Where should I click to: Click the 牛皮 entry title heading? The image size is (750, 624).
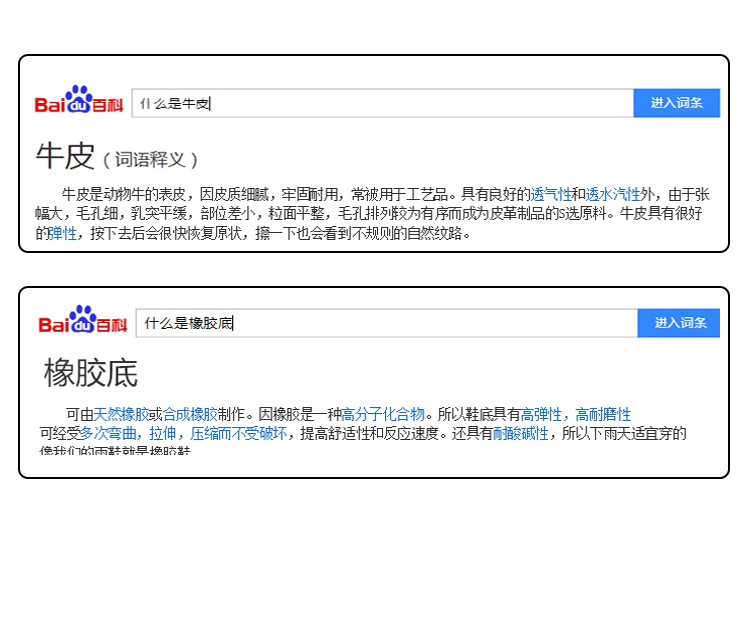pyautogui.click(x=65, y=156)
